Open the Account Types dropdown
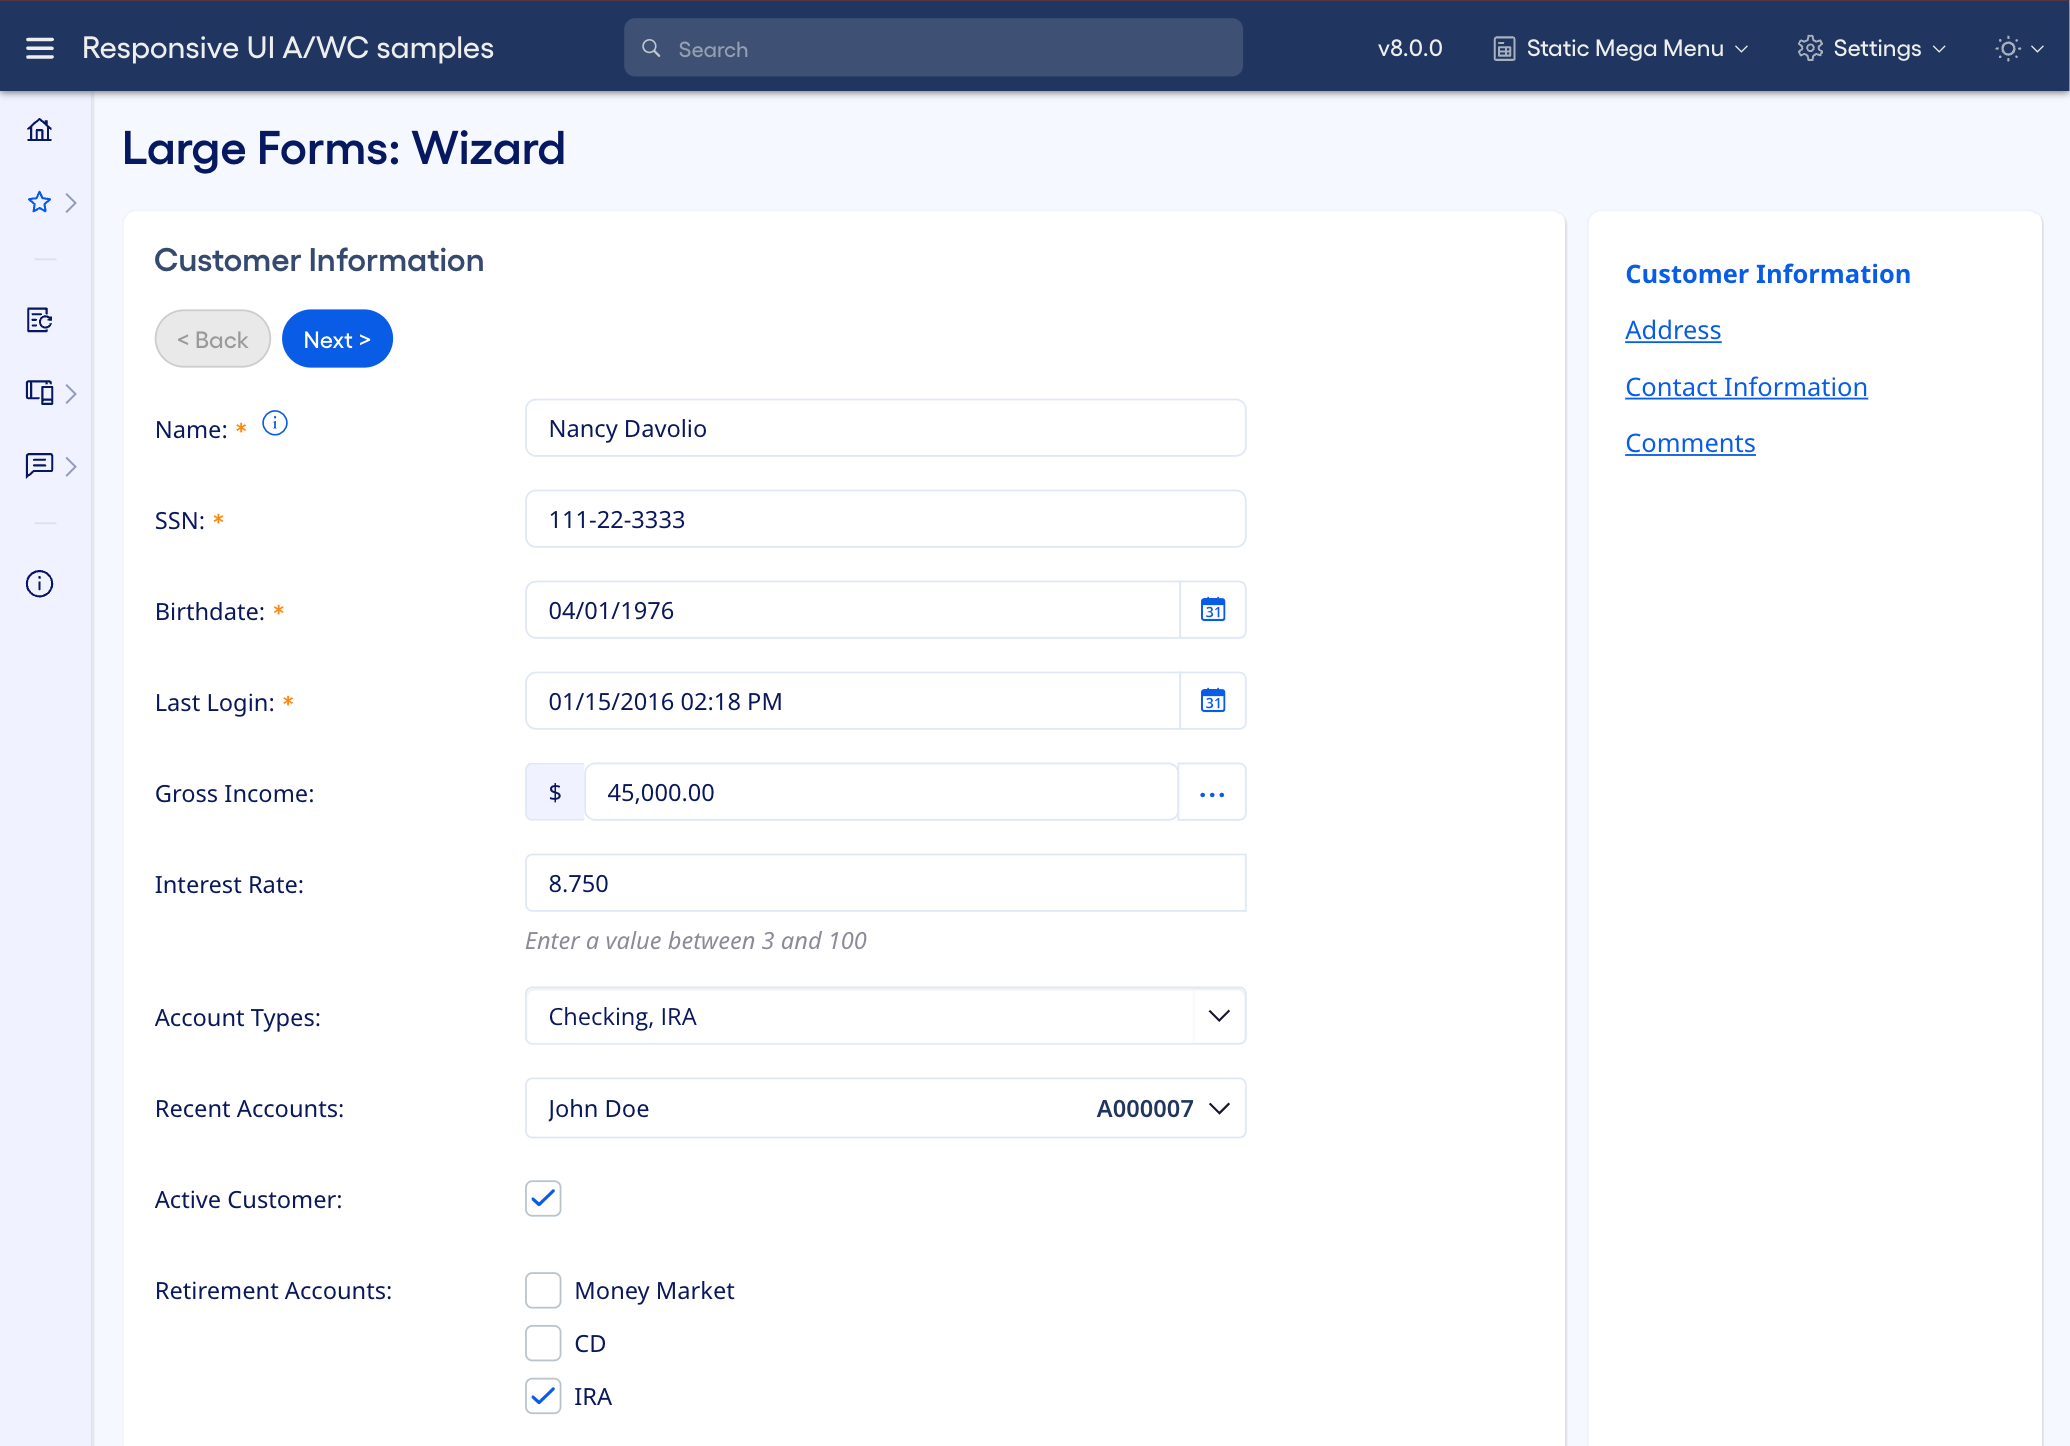2070x1446 pixels. coord(1218,1016)
